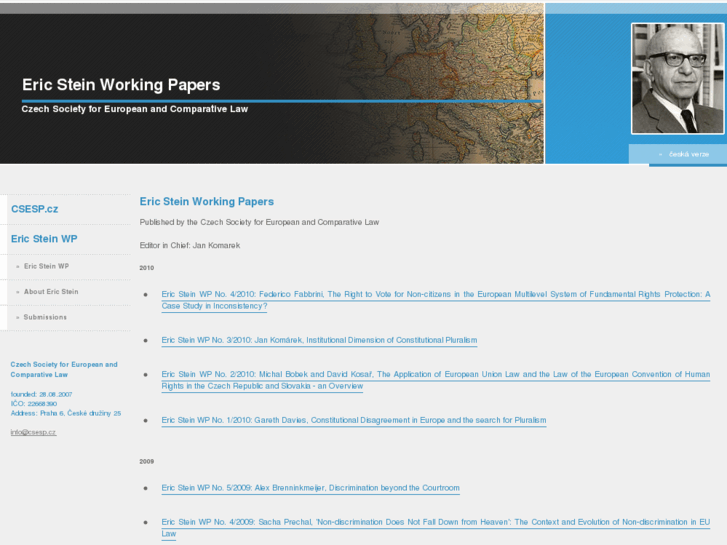Image resolution: width=727 pixels, height=545 pixels.
Task: Click the Eric Stein Working Papers content heading
Action: [207, 202]
